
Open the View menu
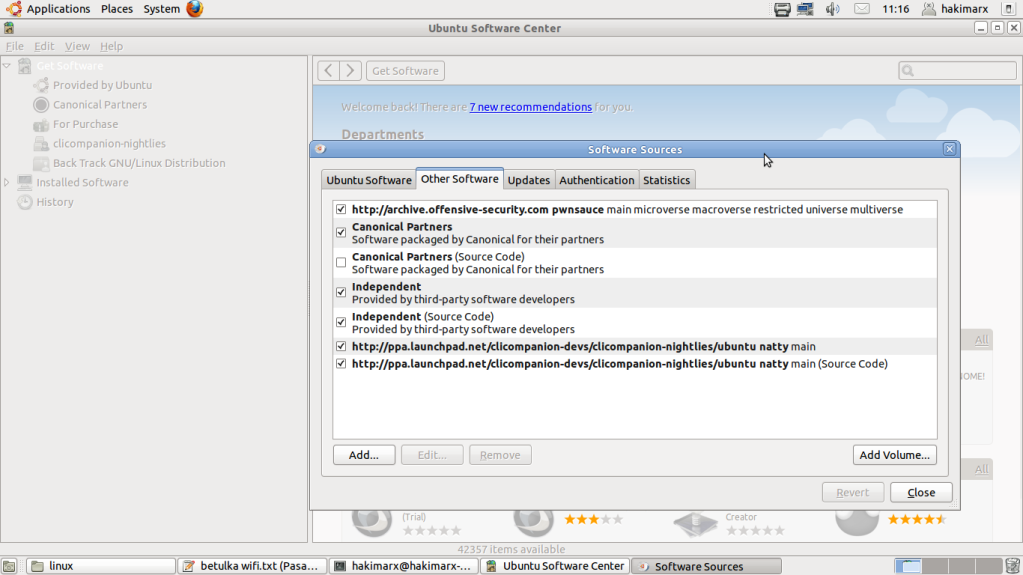[77, 46]
